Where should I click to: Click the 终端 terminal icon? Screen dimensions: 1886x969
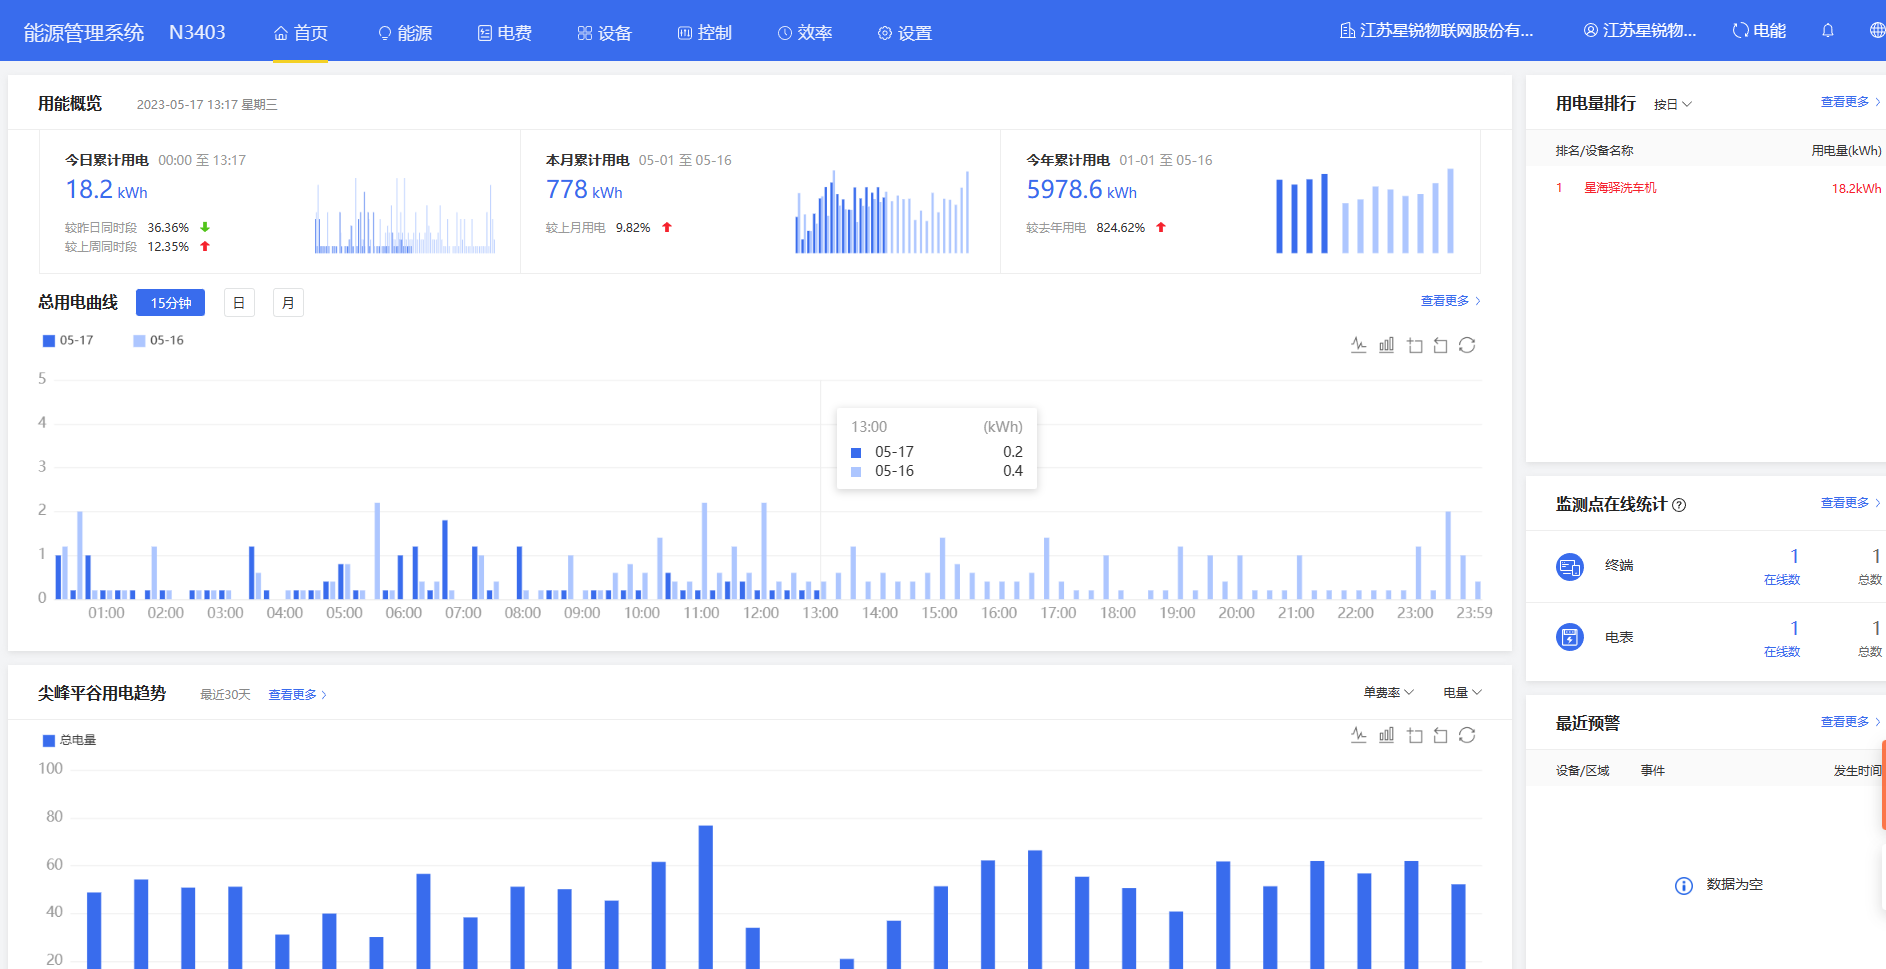click(x=1570, y=567)
